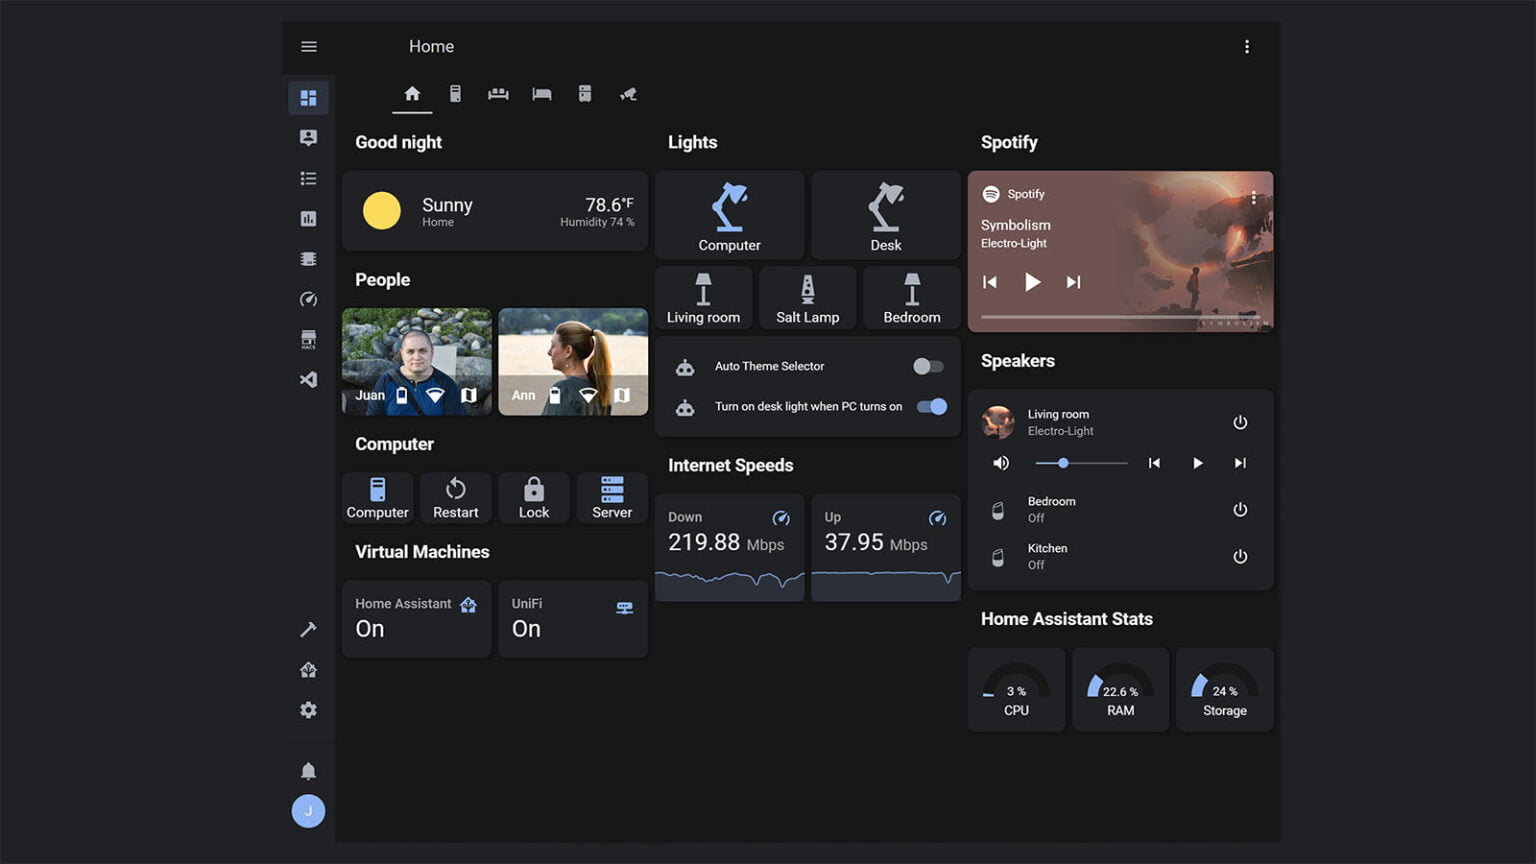Toggle the Computer lamp light card
The height and width of the screenshot is (864, 1536).
[x=729, y=214]
